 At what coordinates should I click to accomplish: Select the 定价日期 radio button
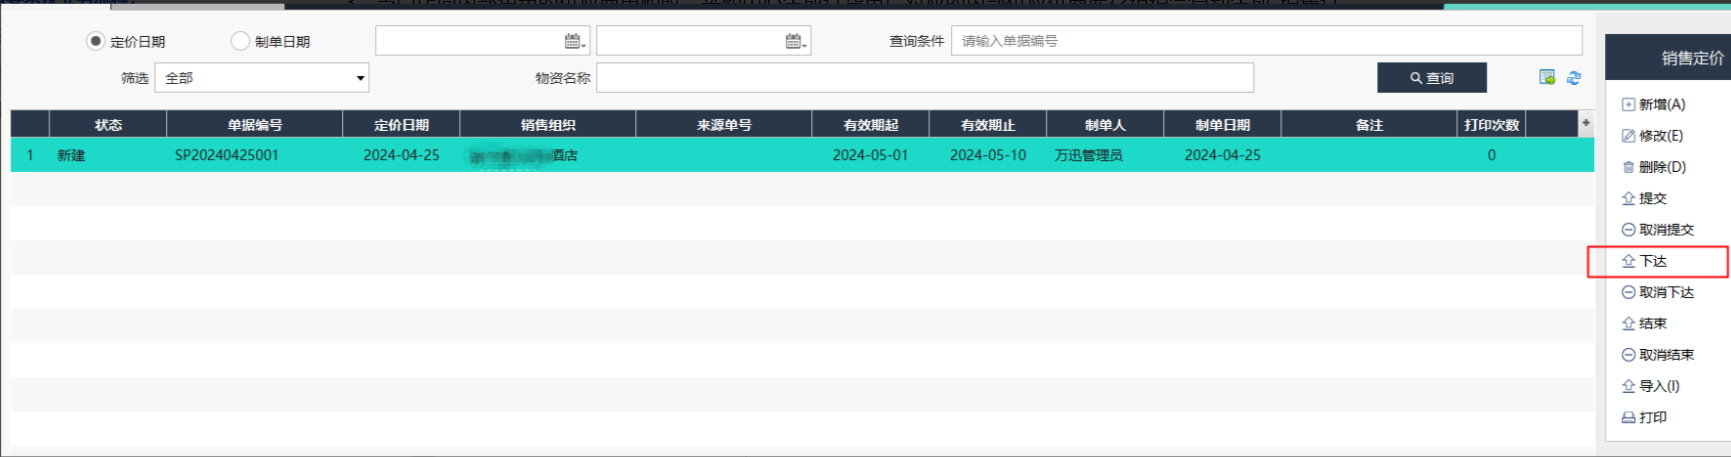(x=96, y=41)
